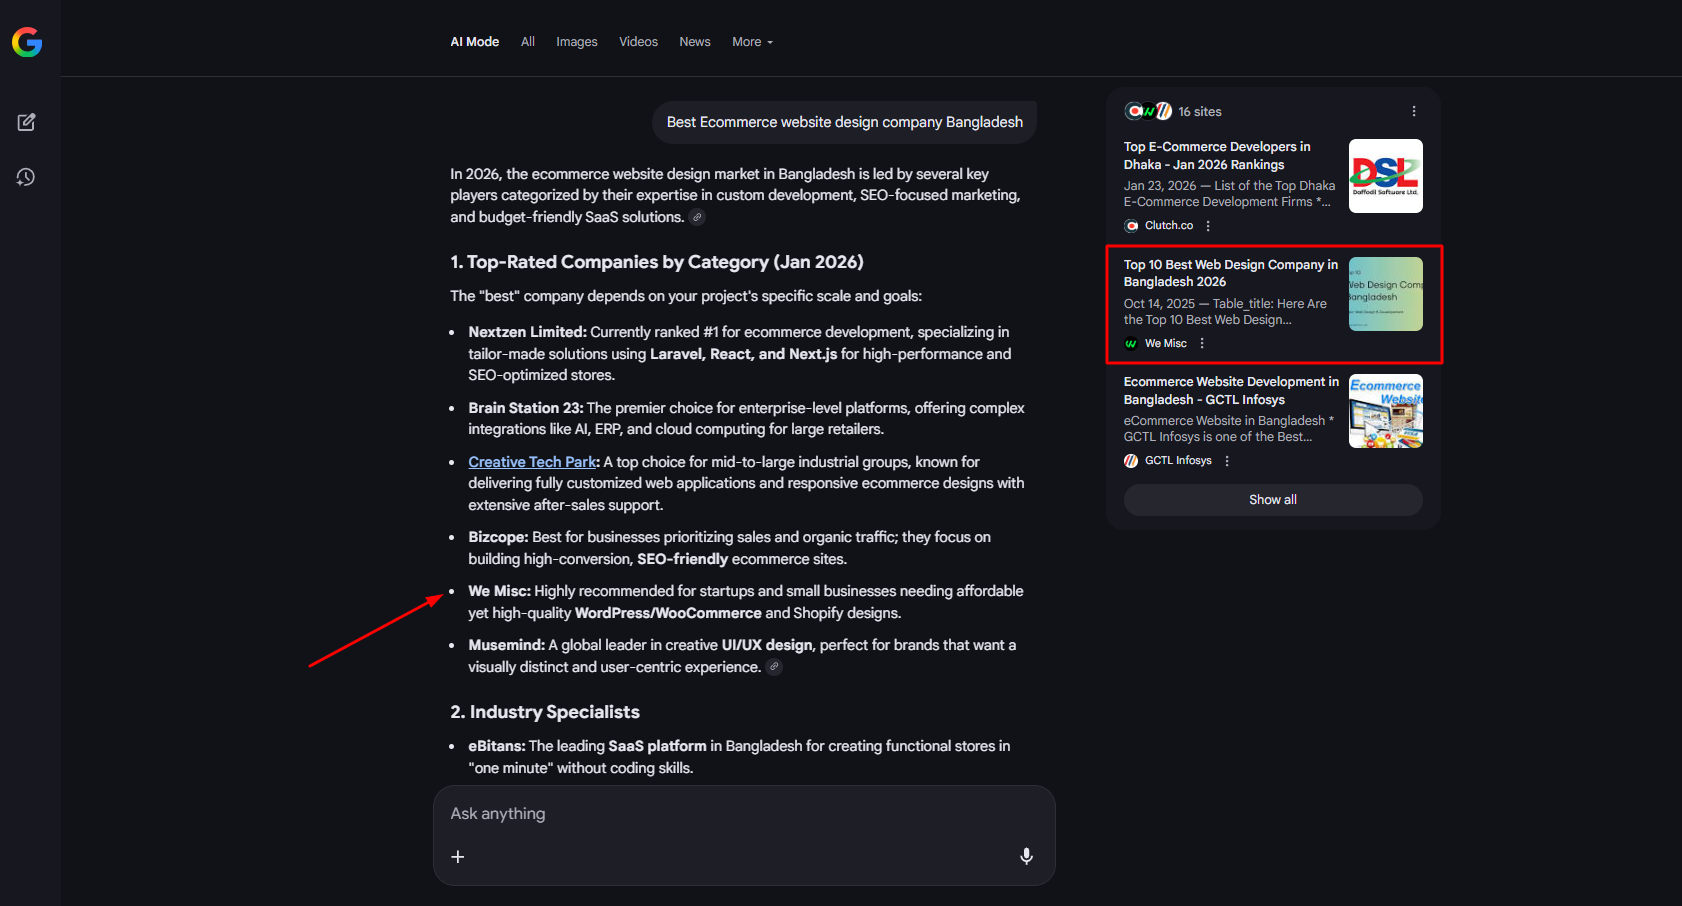Open the three-dot menu next to Clutch.co
The width and height of the screenshot is (1682, 906).
pos(1208,226)
